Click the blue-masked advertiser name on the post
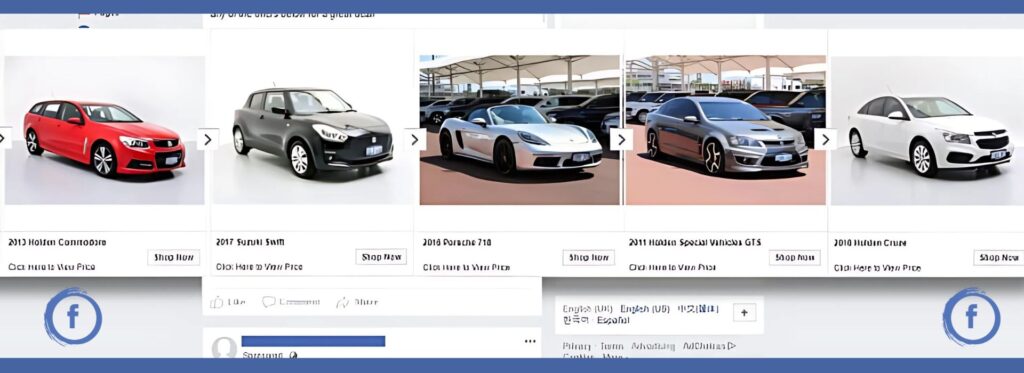Viewport: 1024px width, 373px height. [x=313, y=341]
